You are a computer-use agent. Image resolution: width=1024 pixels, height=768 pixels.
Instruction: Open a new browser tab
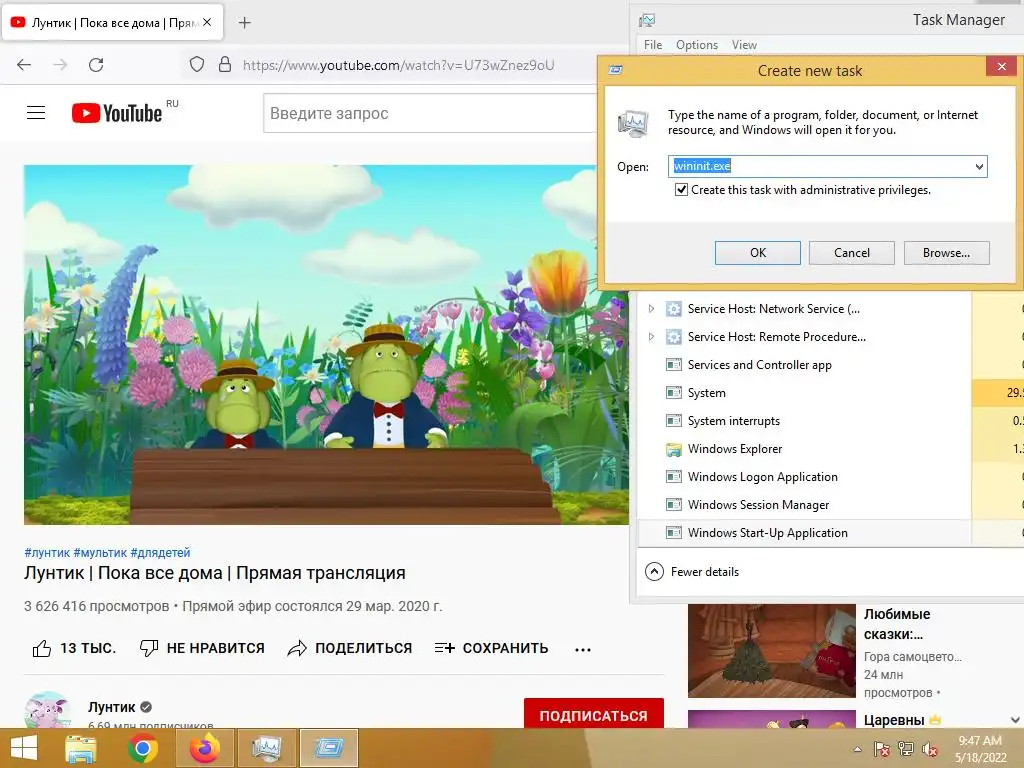[x=244, y=23]
